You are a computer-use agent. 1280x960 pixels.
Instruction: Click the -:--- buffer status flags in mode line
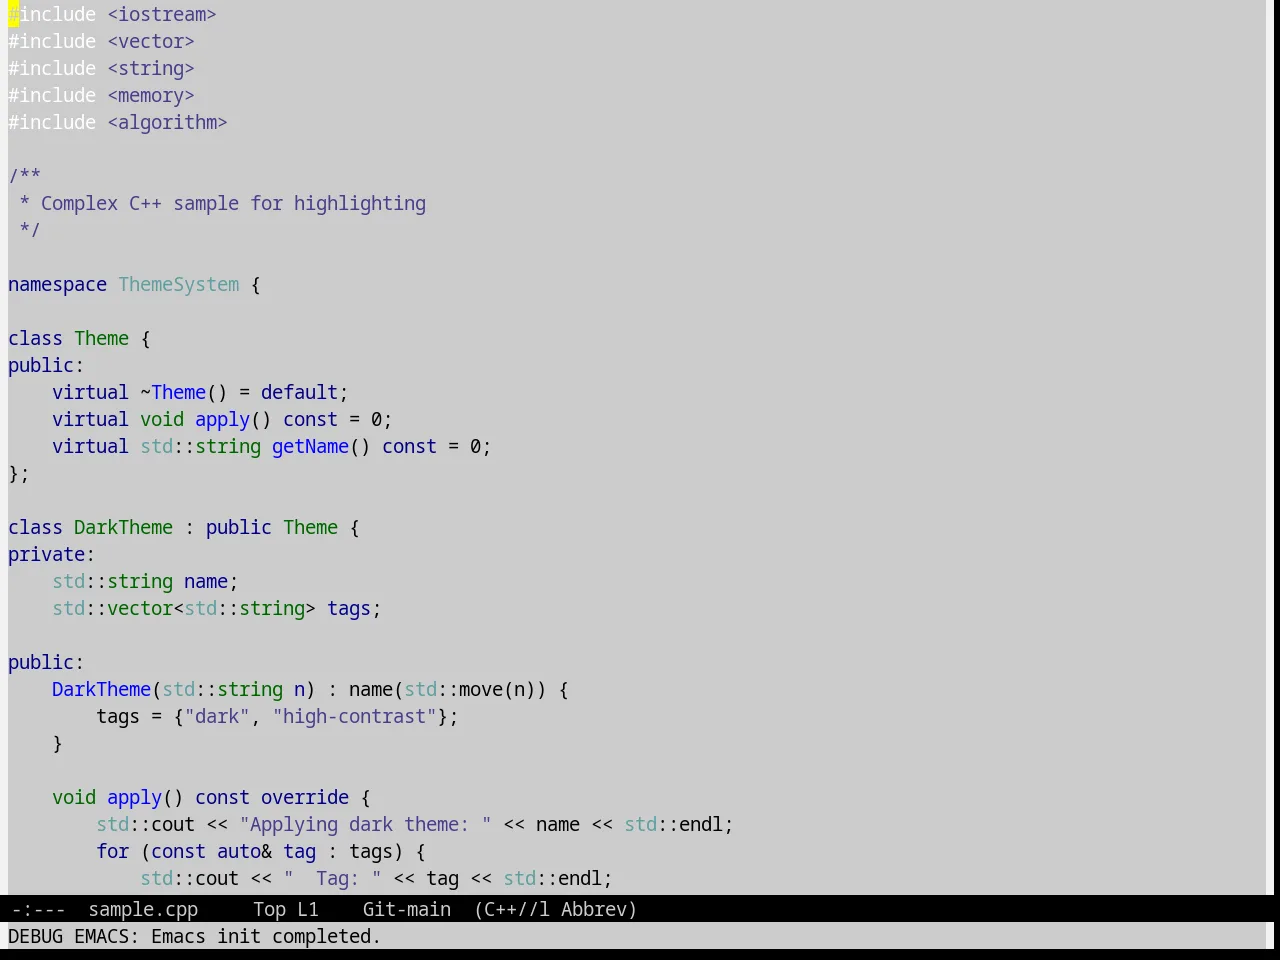tap(38, 909)
